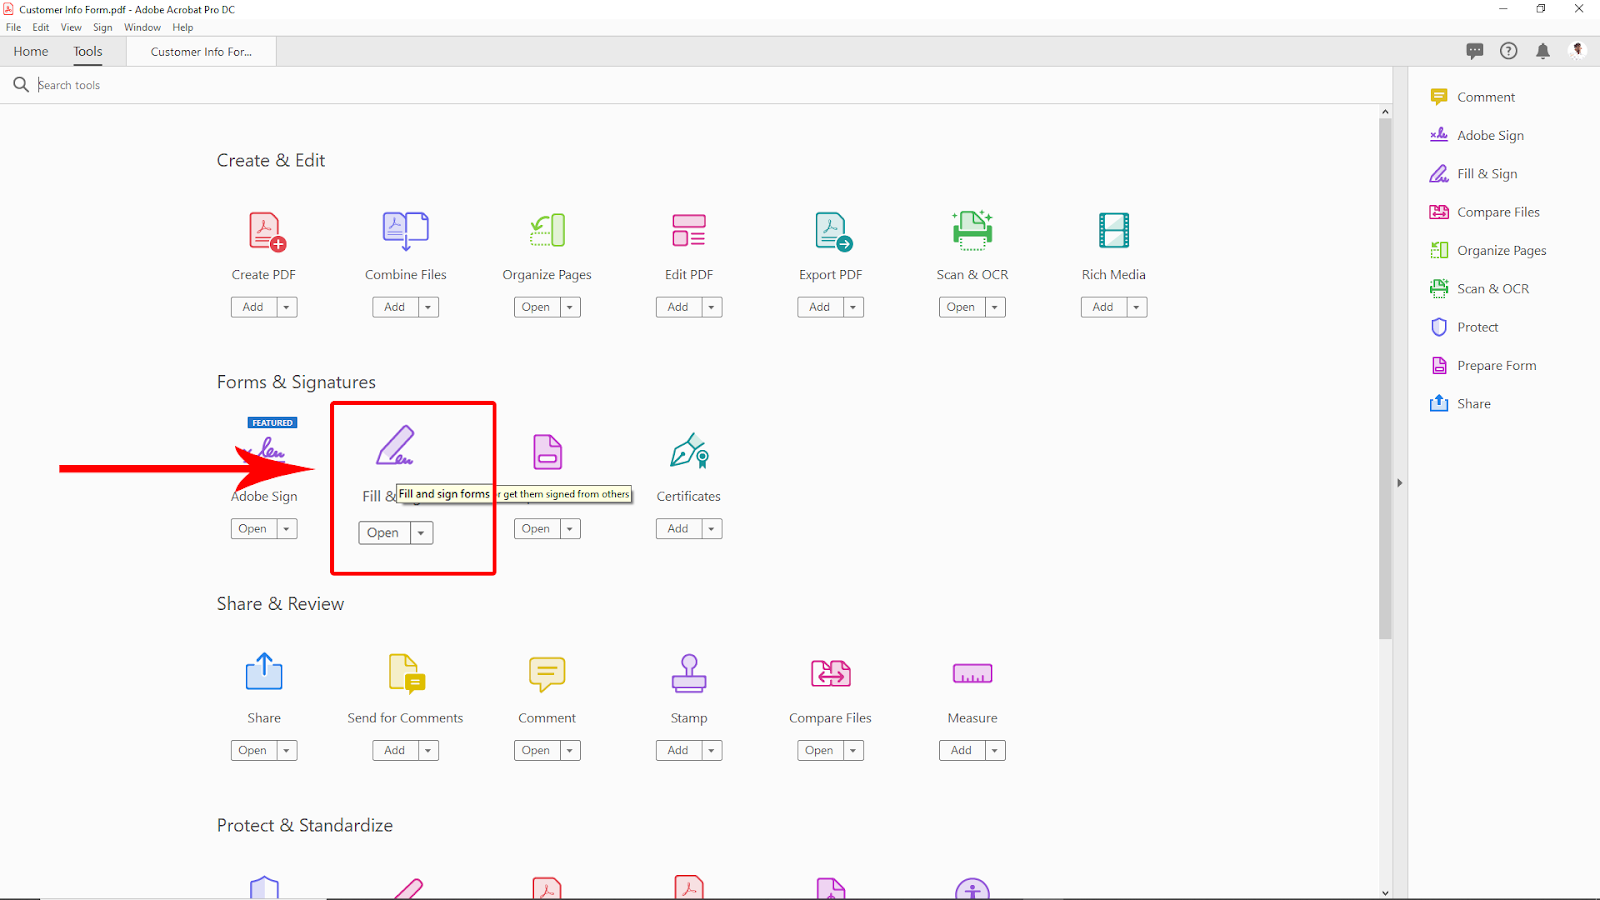The image size is (1600, 900).
Task: Open Fill & Sign shortcut in right panel
Action: [x=1473, y=174]
